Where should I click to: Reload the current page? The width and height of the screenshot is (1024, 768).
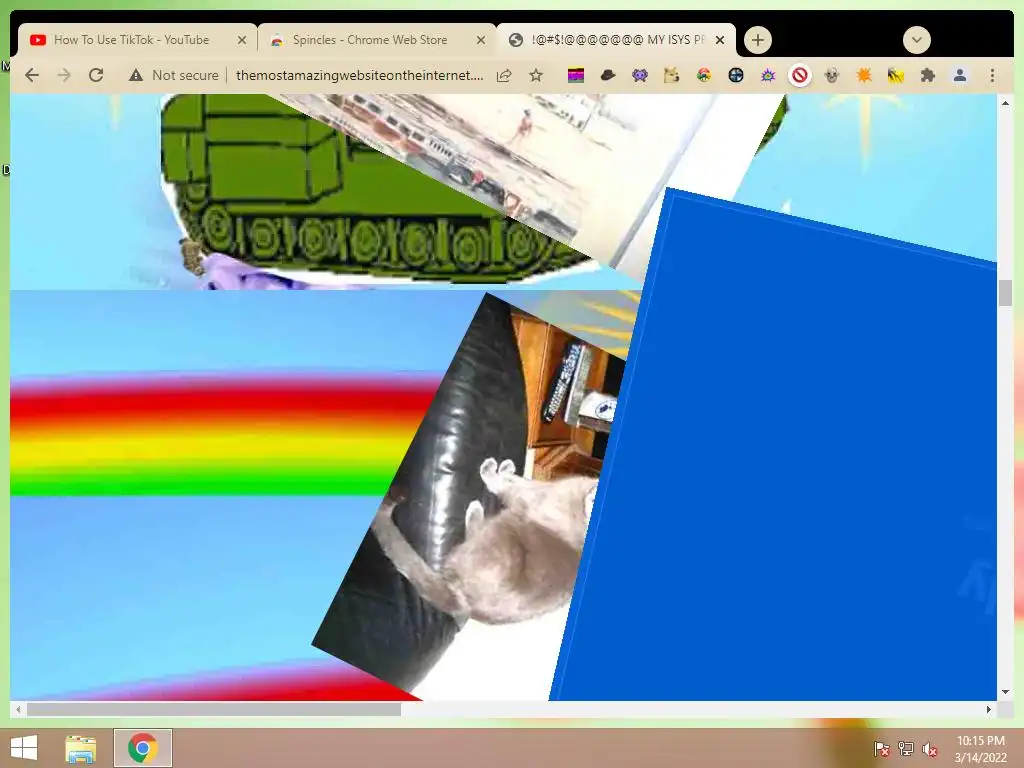tap(96, 75)
